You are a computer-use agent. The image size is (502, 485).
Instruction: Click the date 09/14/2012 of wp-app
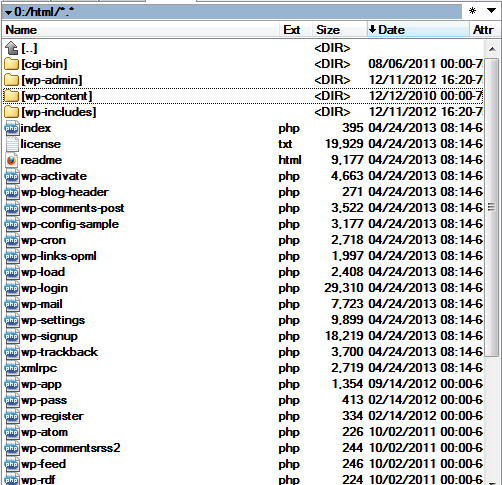[402, 384]
